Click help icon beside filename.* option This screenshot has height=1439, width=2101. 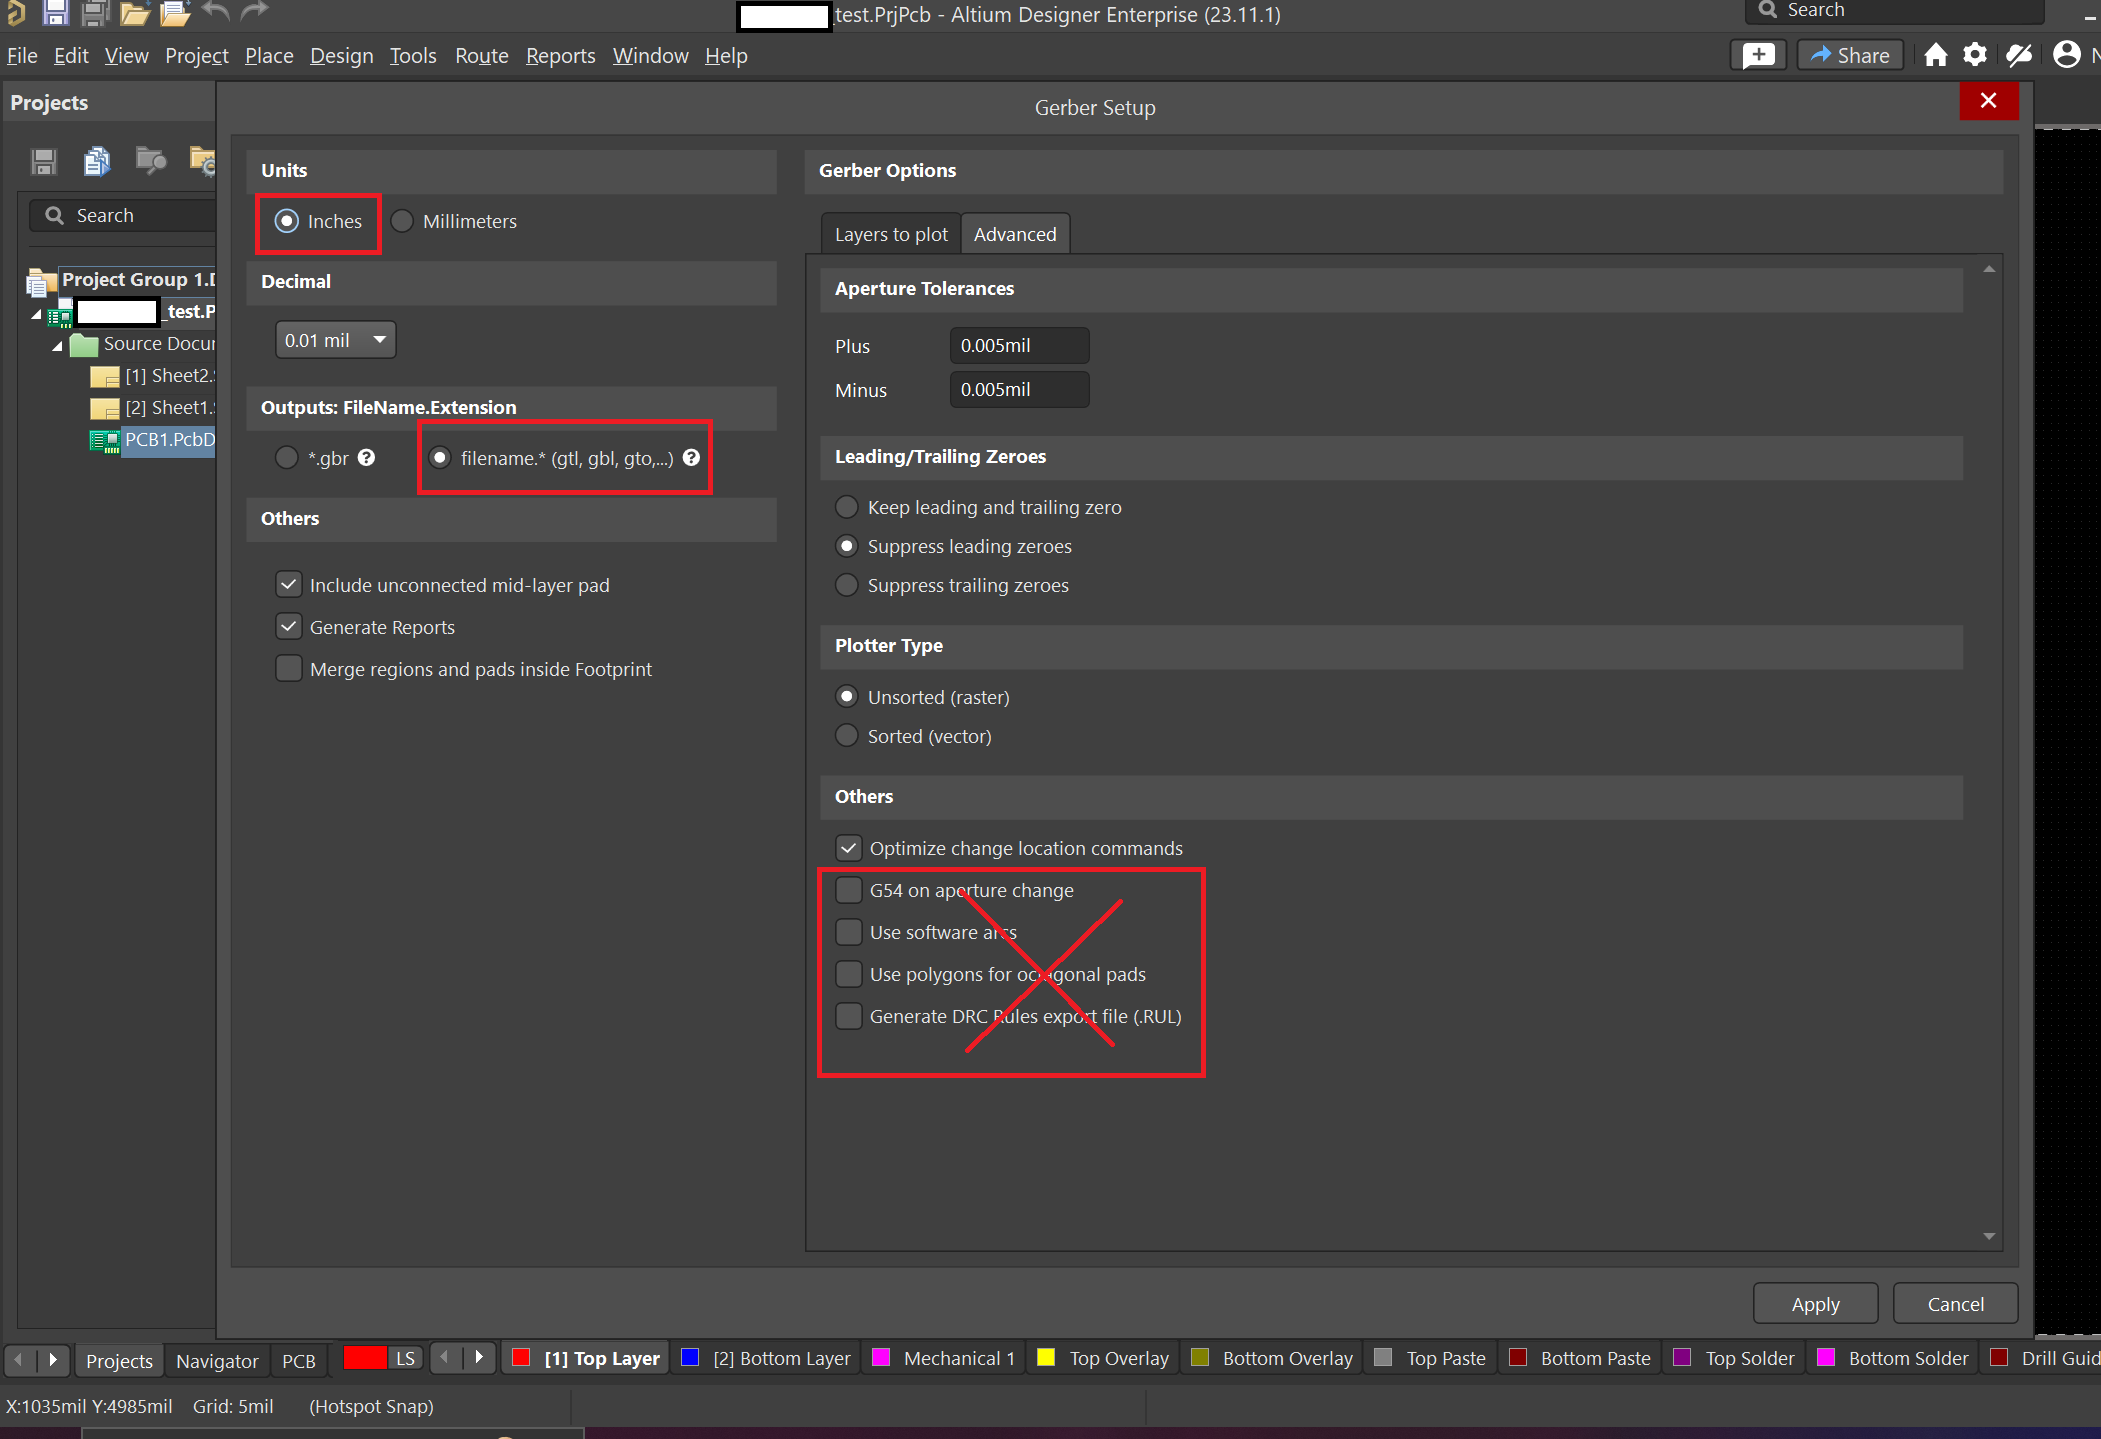click(691, 458)
